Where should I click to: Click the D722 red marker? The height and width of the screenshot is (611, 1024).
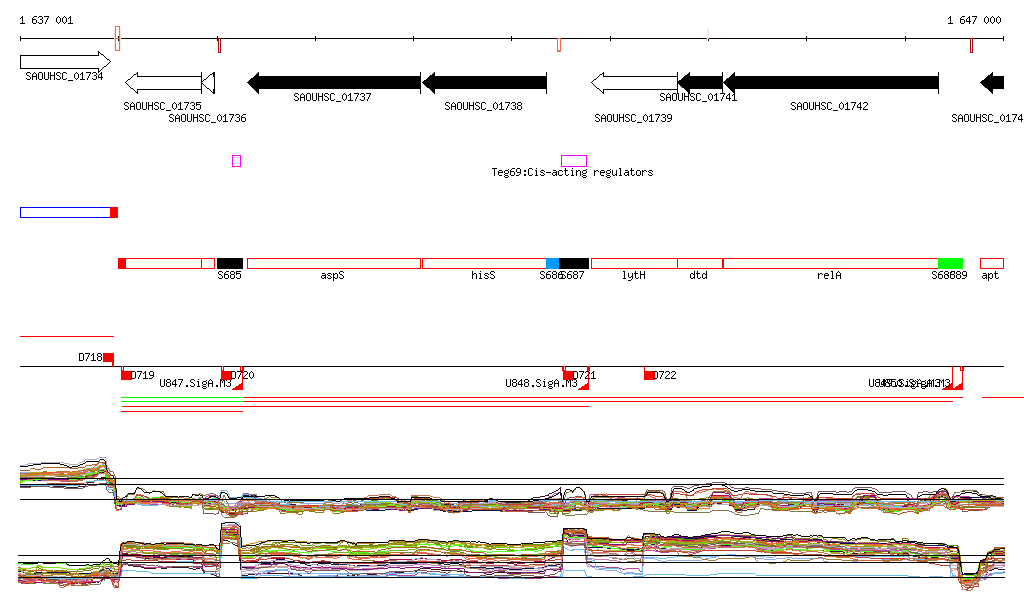649,375
